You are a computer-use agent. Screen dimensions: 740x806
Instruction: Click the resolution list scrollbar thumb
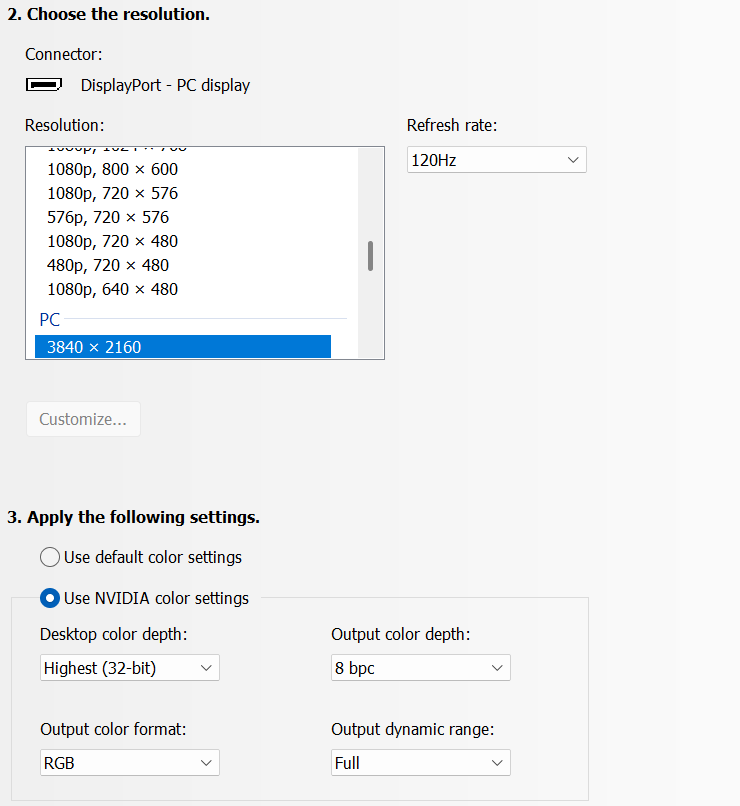(x=371, y=255)
